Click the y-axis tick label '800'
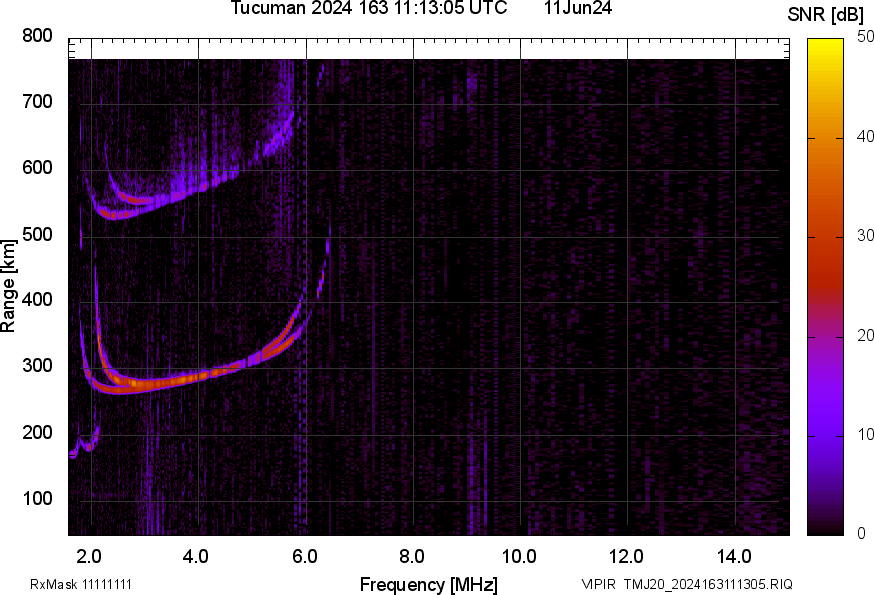The image size is (874, 595). point(37,36)
